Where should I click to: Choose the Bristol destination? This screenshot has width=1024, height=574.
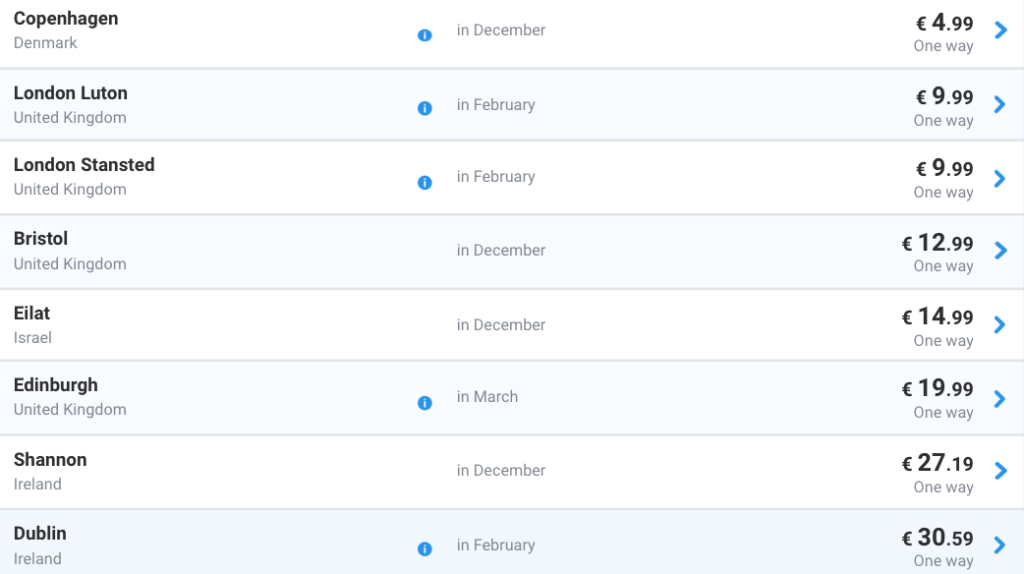point(41,239)
